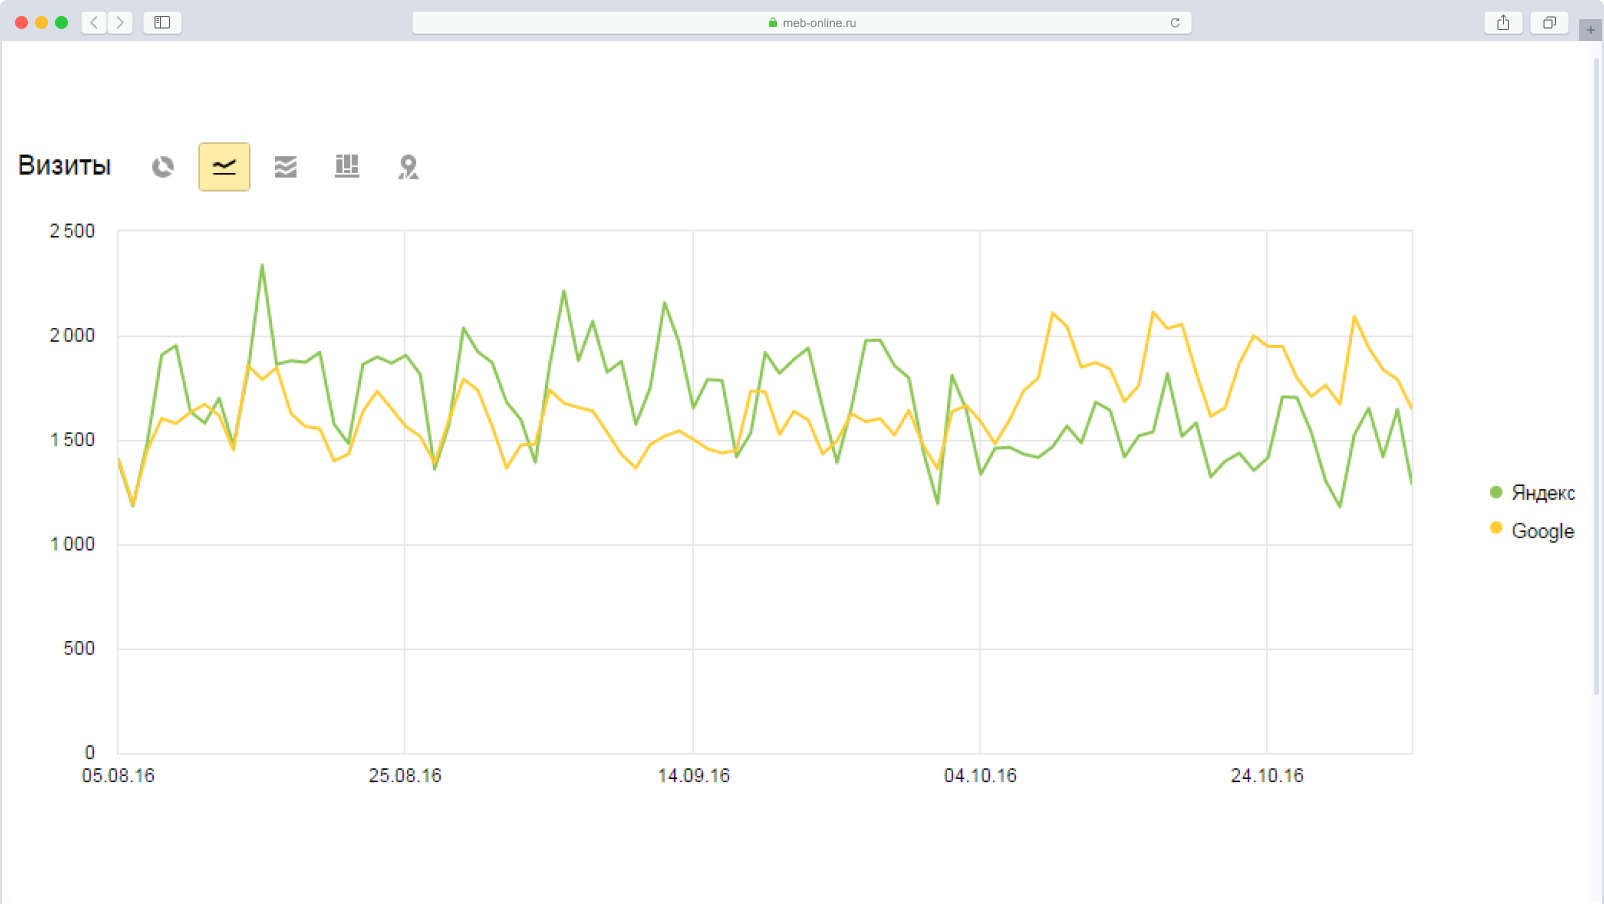Image resolution: width=1604 pixels, height=906 pixels.
Task: Show all tabs overview
Action: pyautogui.click(x=1549, y=22)
